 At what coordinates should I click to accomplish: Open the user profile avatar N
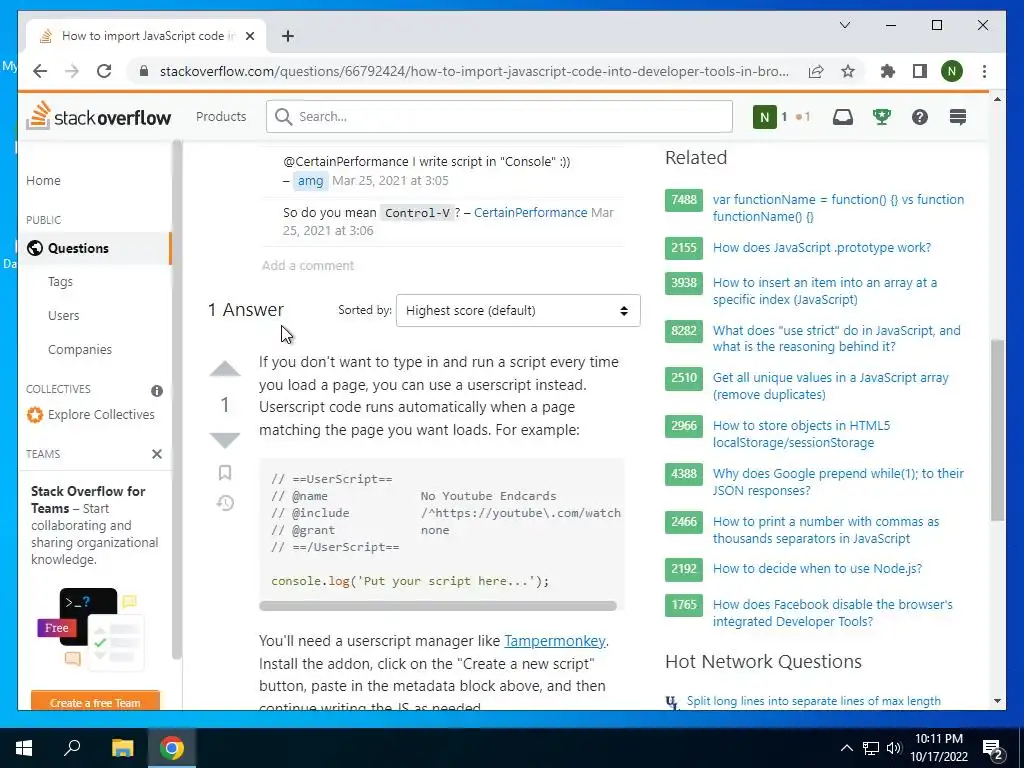[764, 117]
